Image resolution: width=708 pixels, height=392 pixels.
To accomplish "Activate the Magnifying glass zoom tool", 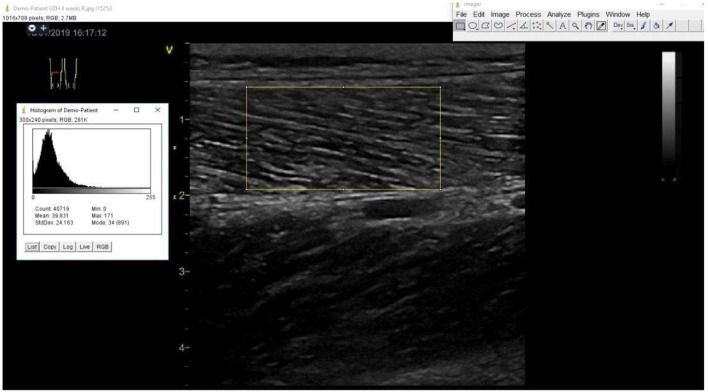I will pyautogui.click(x=575, y=26).
